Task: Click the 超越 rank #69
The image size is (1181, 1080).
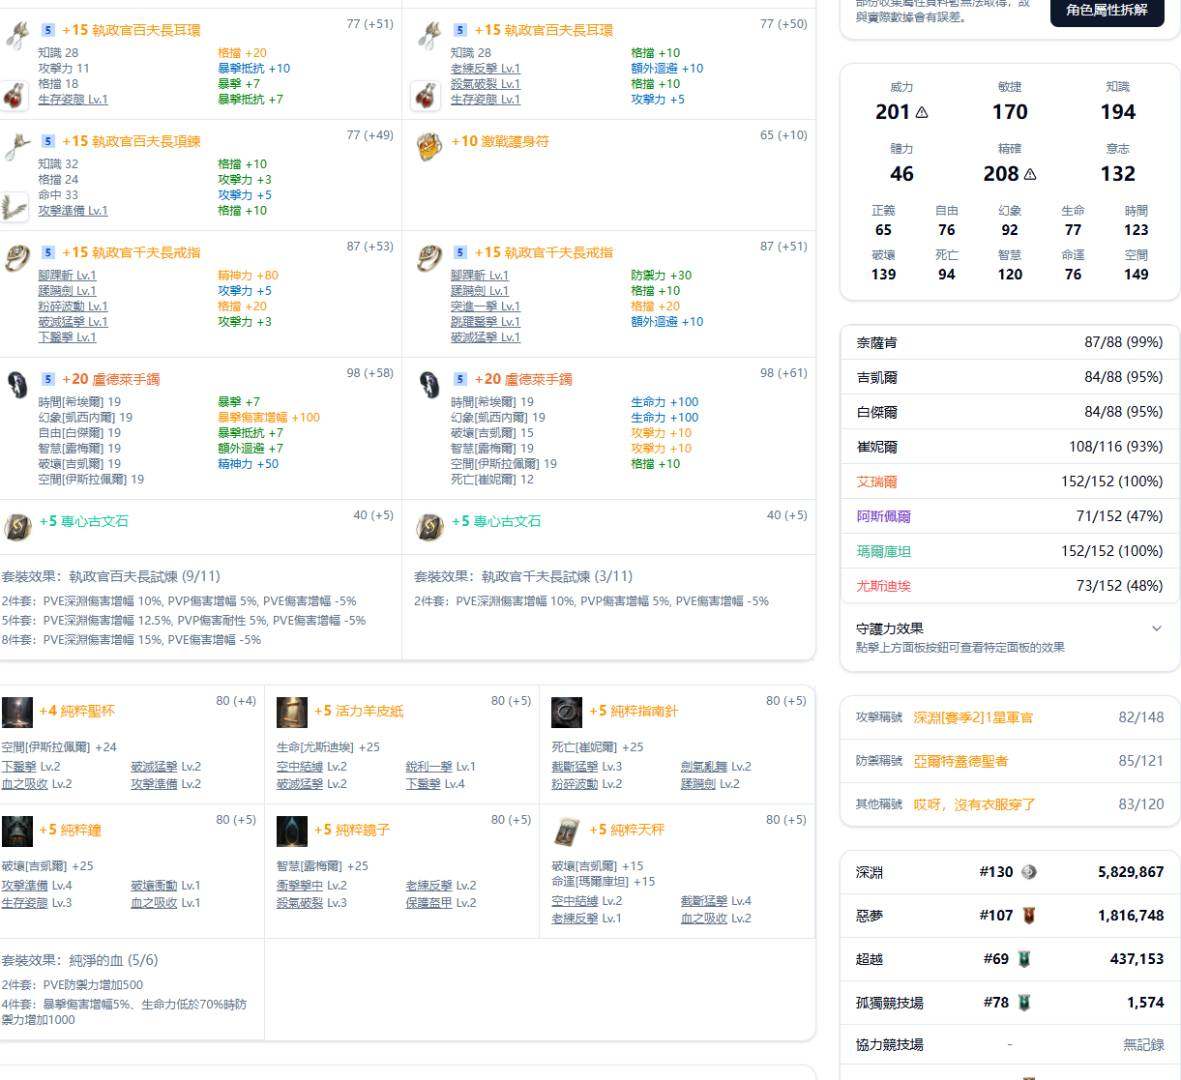Action: (996, 959)
